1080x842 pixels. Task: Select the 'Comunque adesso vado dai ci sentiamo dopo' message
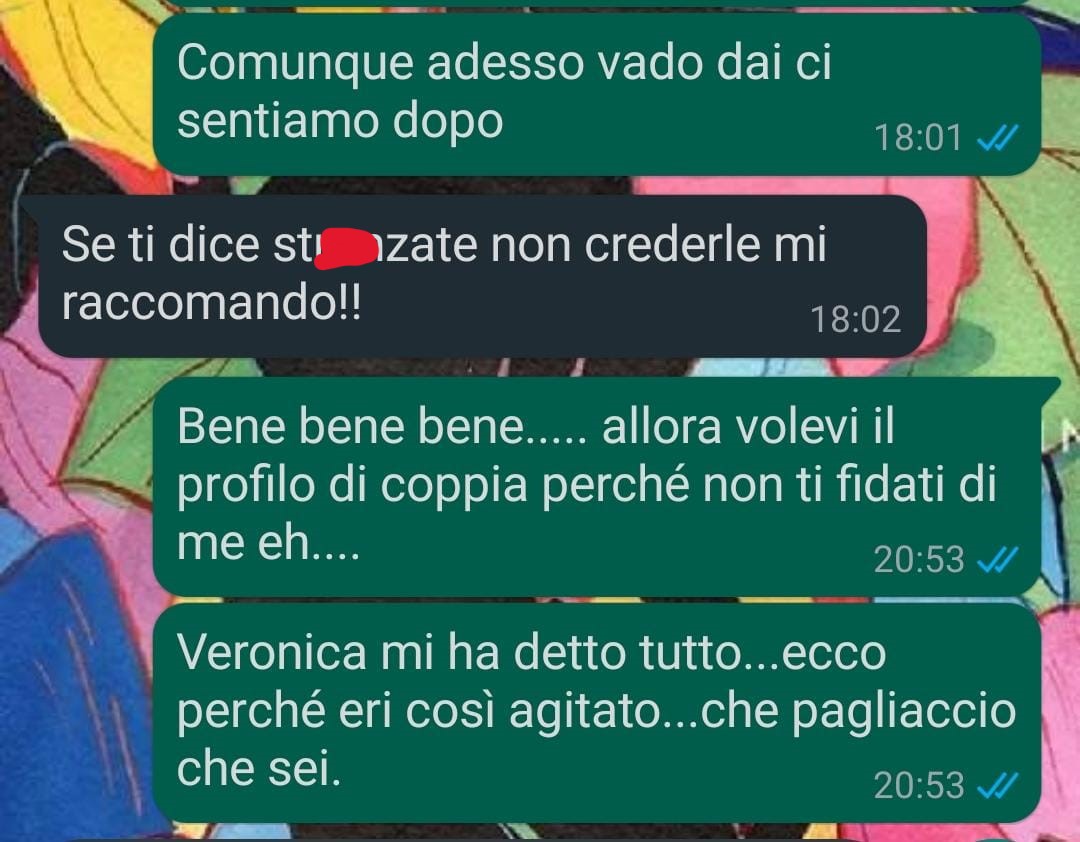point(596,94)
